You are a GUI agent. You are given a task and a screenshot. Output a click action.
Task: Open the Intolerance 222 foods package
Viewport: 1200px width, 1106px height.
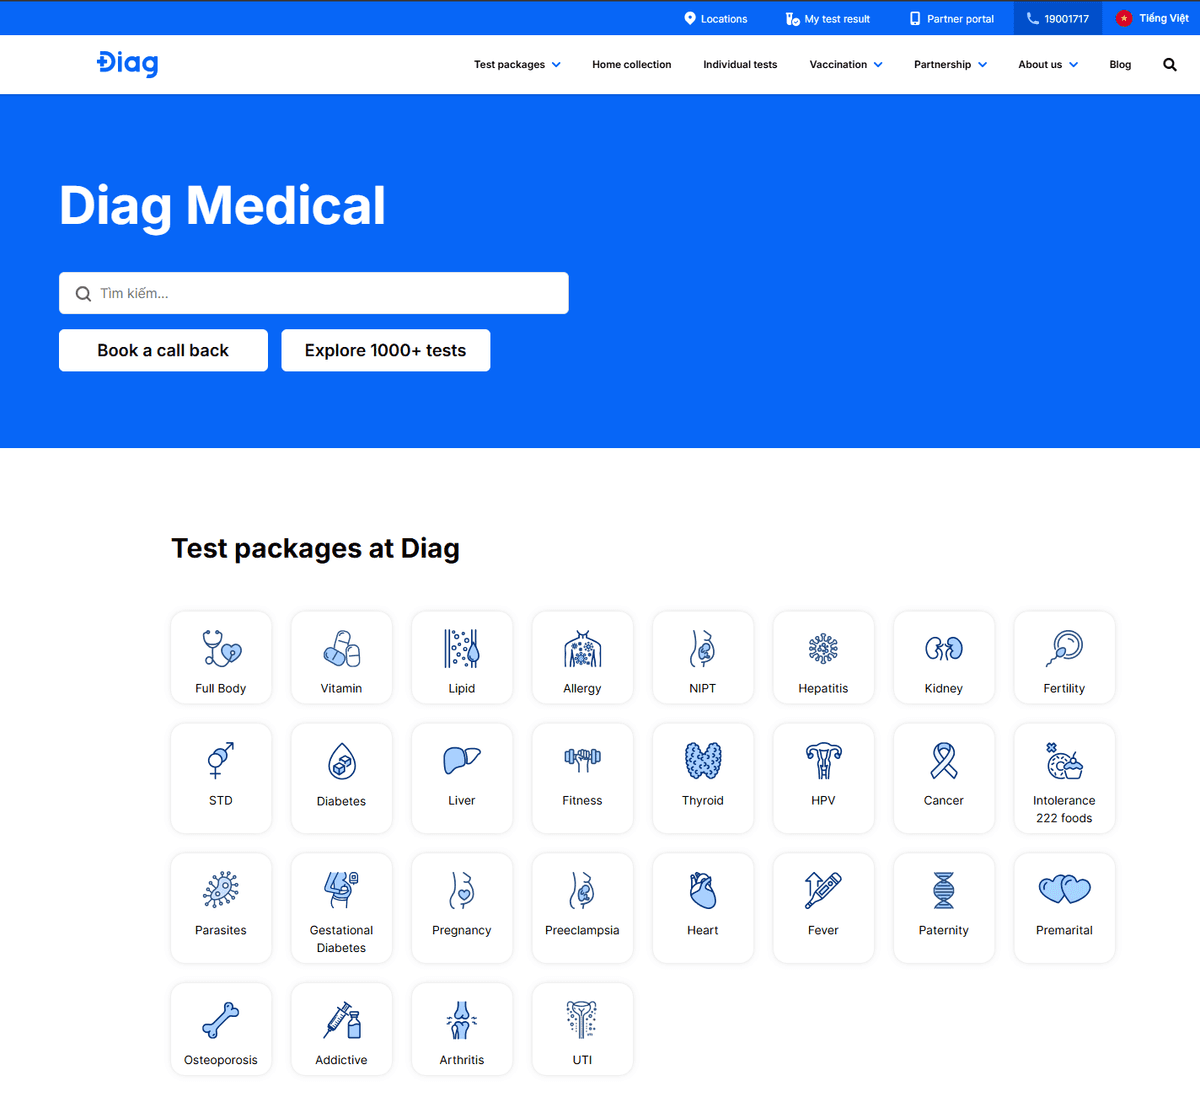point(1063,778)
